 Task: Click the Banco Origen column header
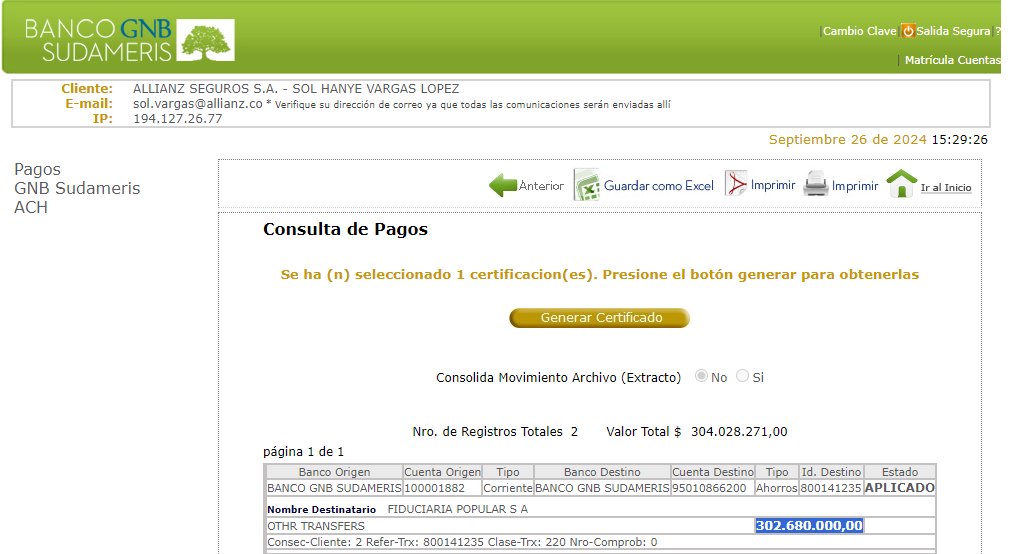click(x=334, y=472)
